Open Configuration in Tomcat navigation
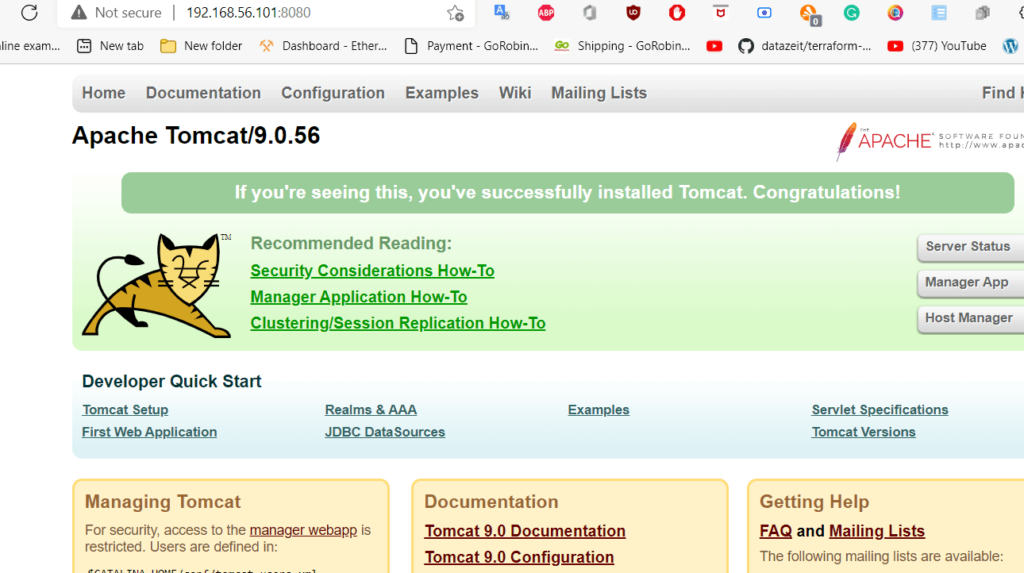The height and width of the screenshot is (573, 1024). pos(333,93)
